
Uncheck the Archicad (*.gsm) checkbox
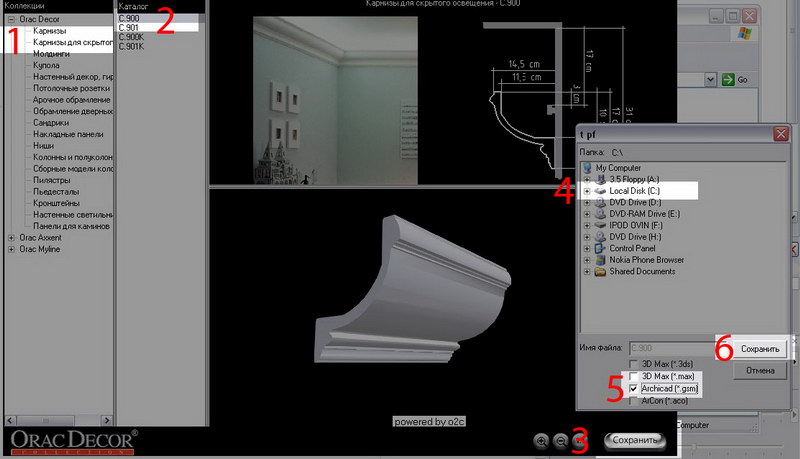[x=634, y=388]
